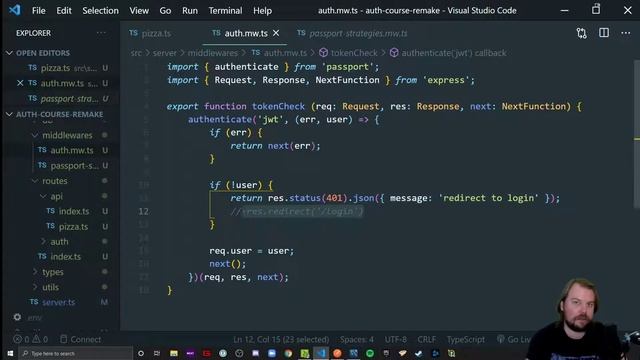Split the editor to the right
640x360 pixels.
pos(604,33)
